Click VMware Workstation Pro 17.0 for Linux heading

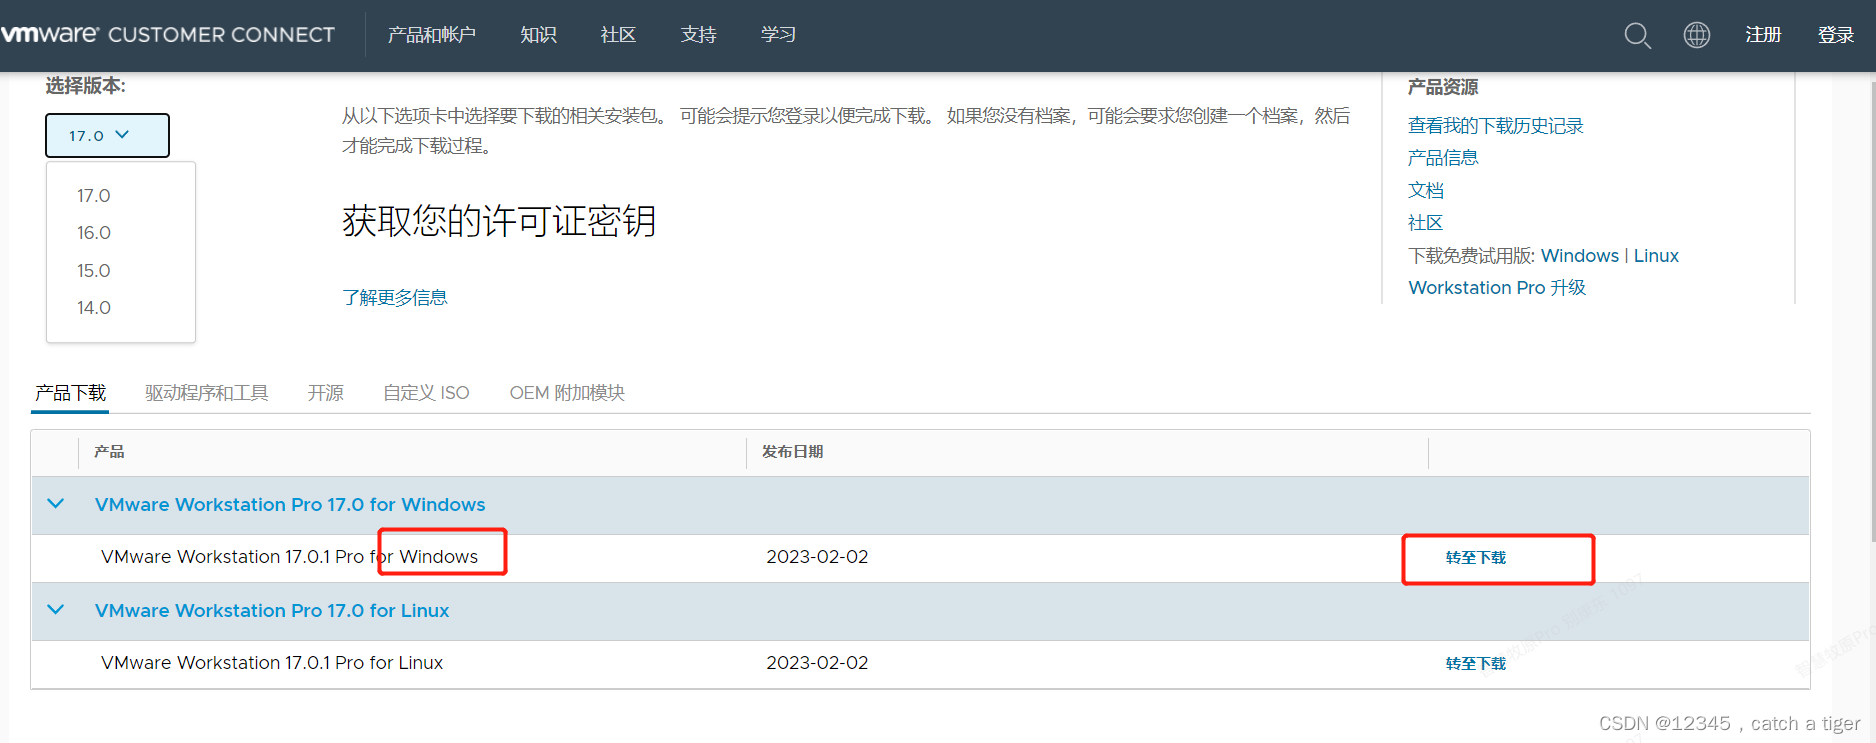[272, 611]
